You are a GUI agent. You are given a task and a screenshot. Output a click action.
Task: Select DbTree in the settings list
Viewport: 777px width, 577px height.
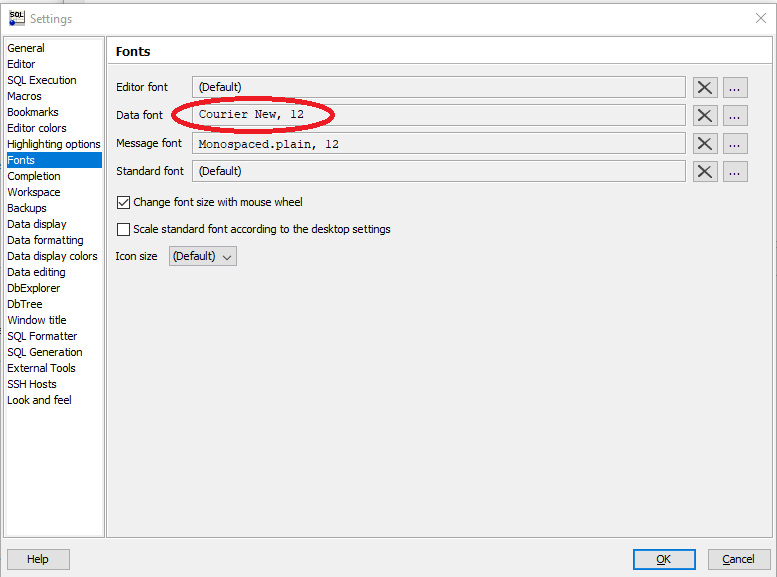[x=54, y=304]
